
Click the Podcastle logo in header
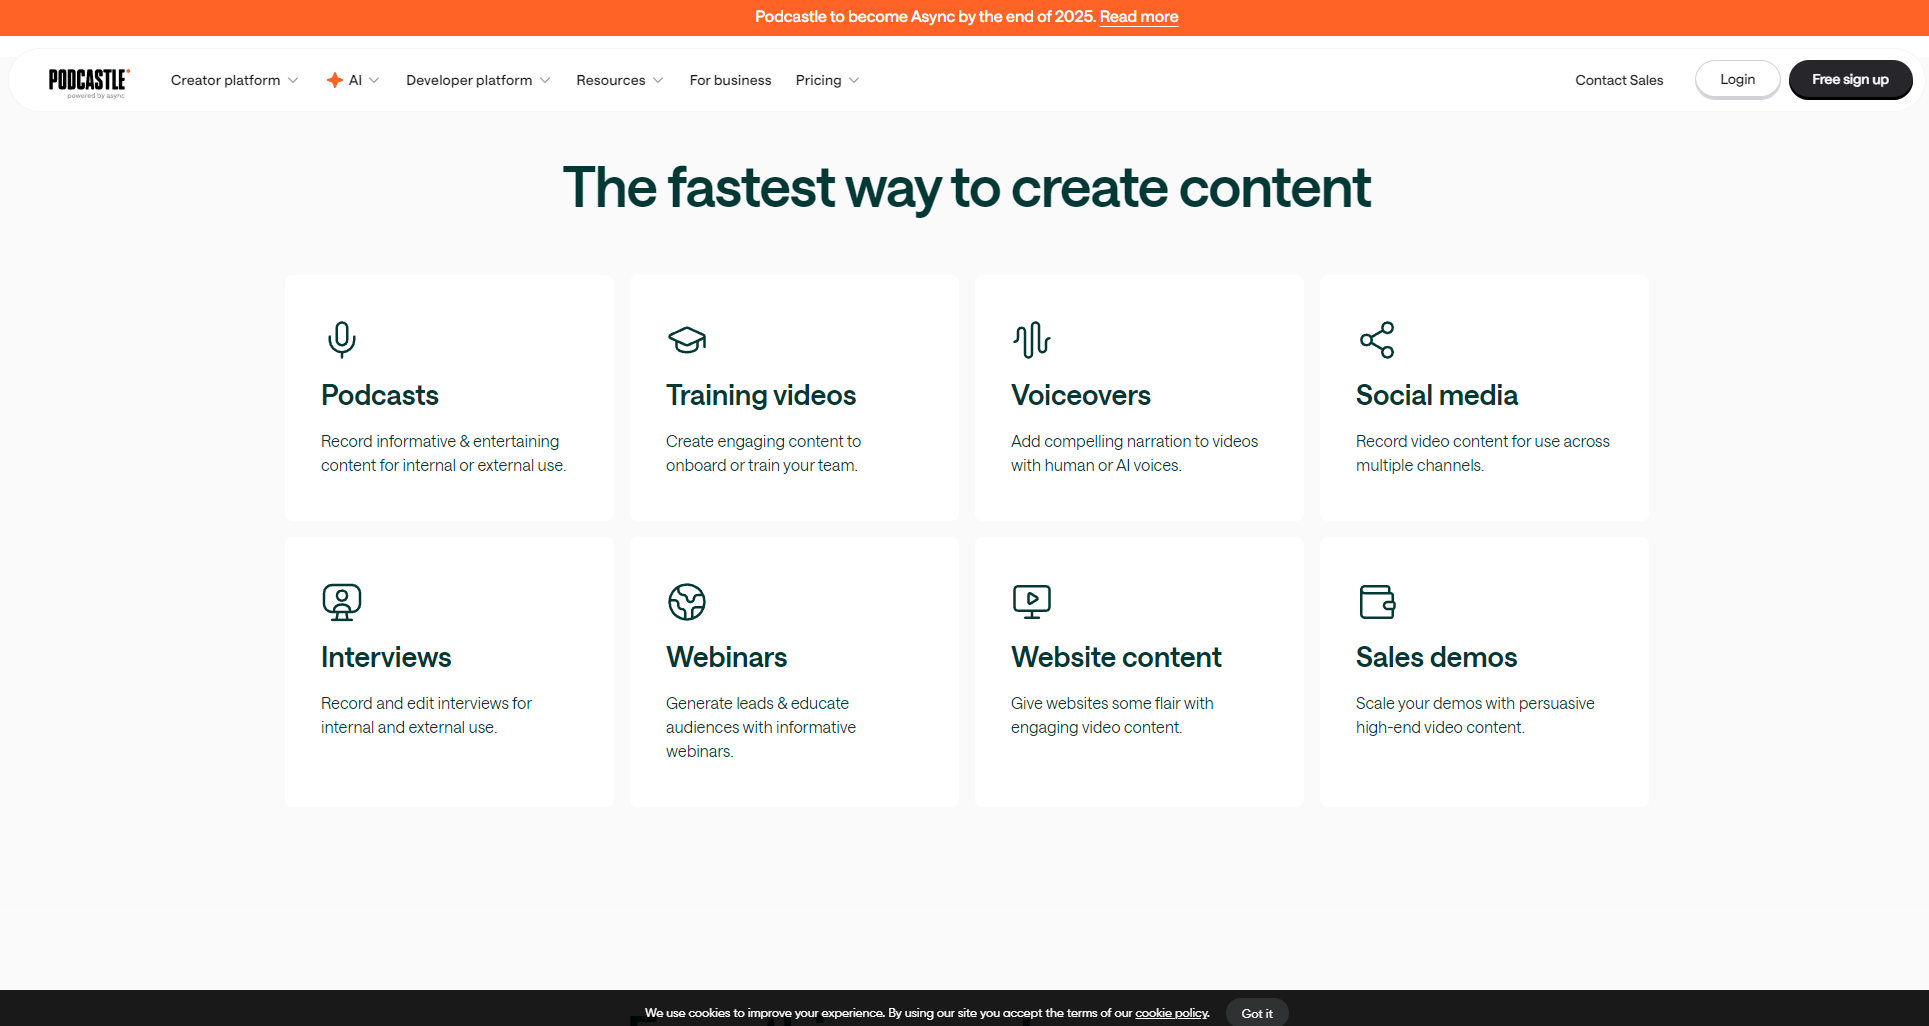click(x=89, y=81)
